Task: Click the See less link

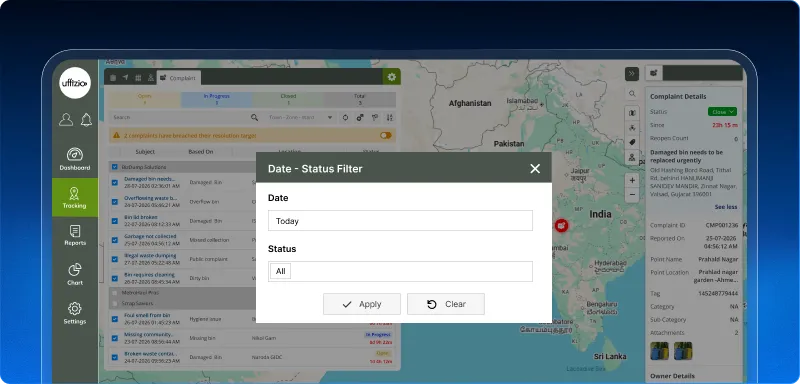Action: click(x=726, y=207)
